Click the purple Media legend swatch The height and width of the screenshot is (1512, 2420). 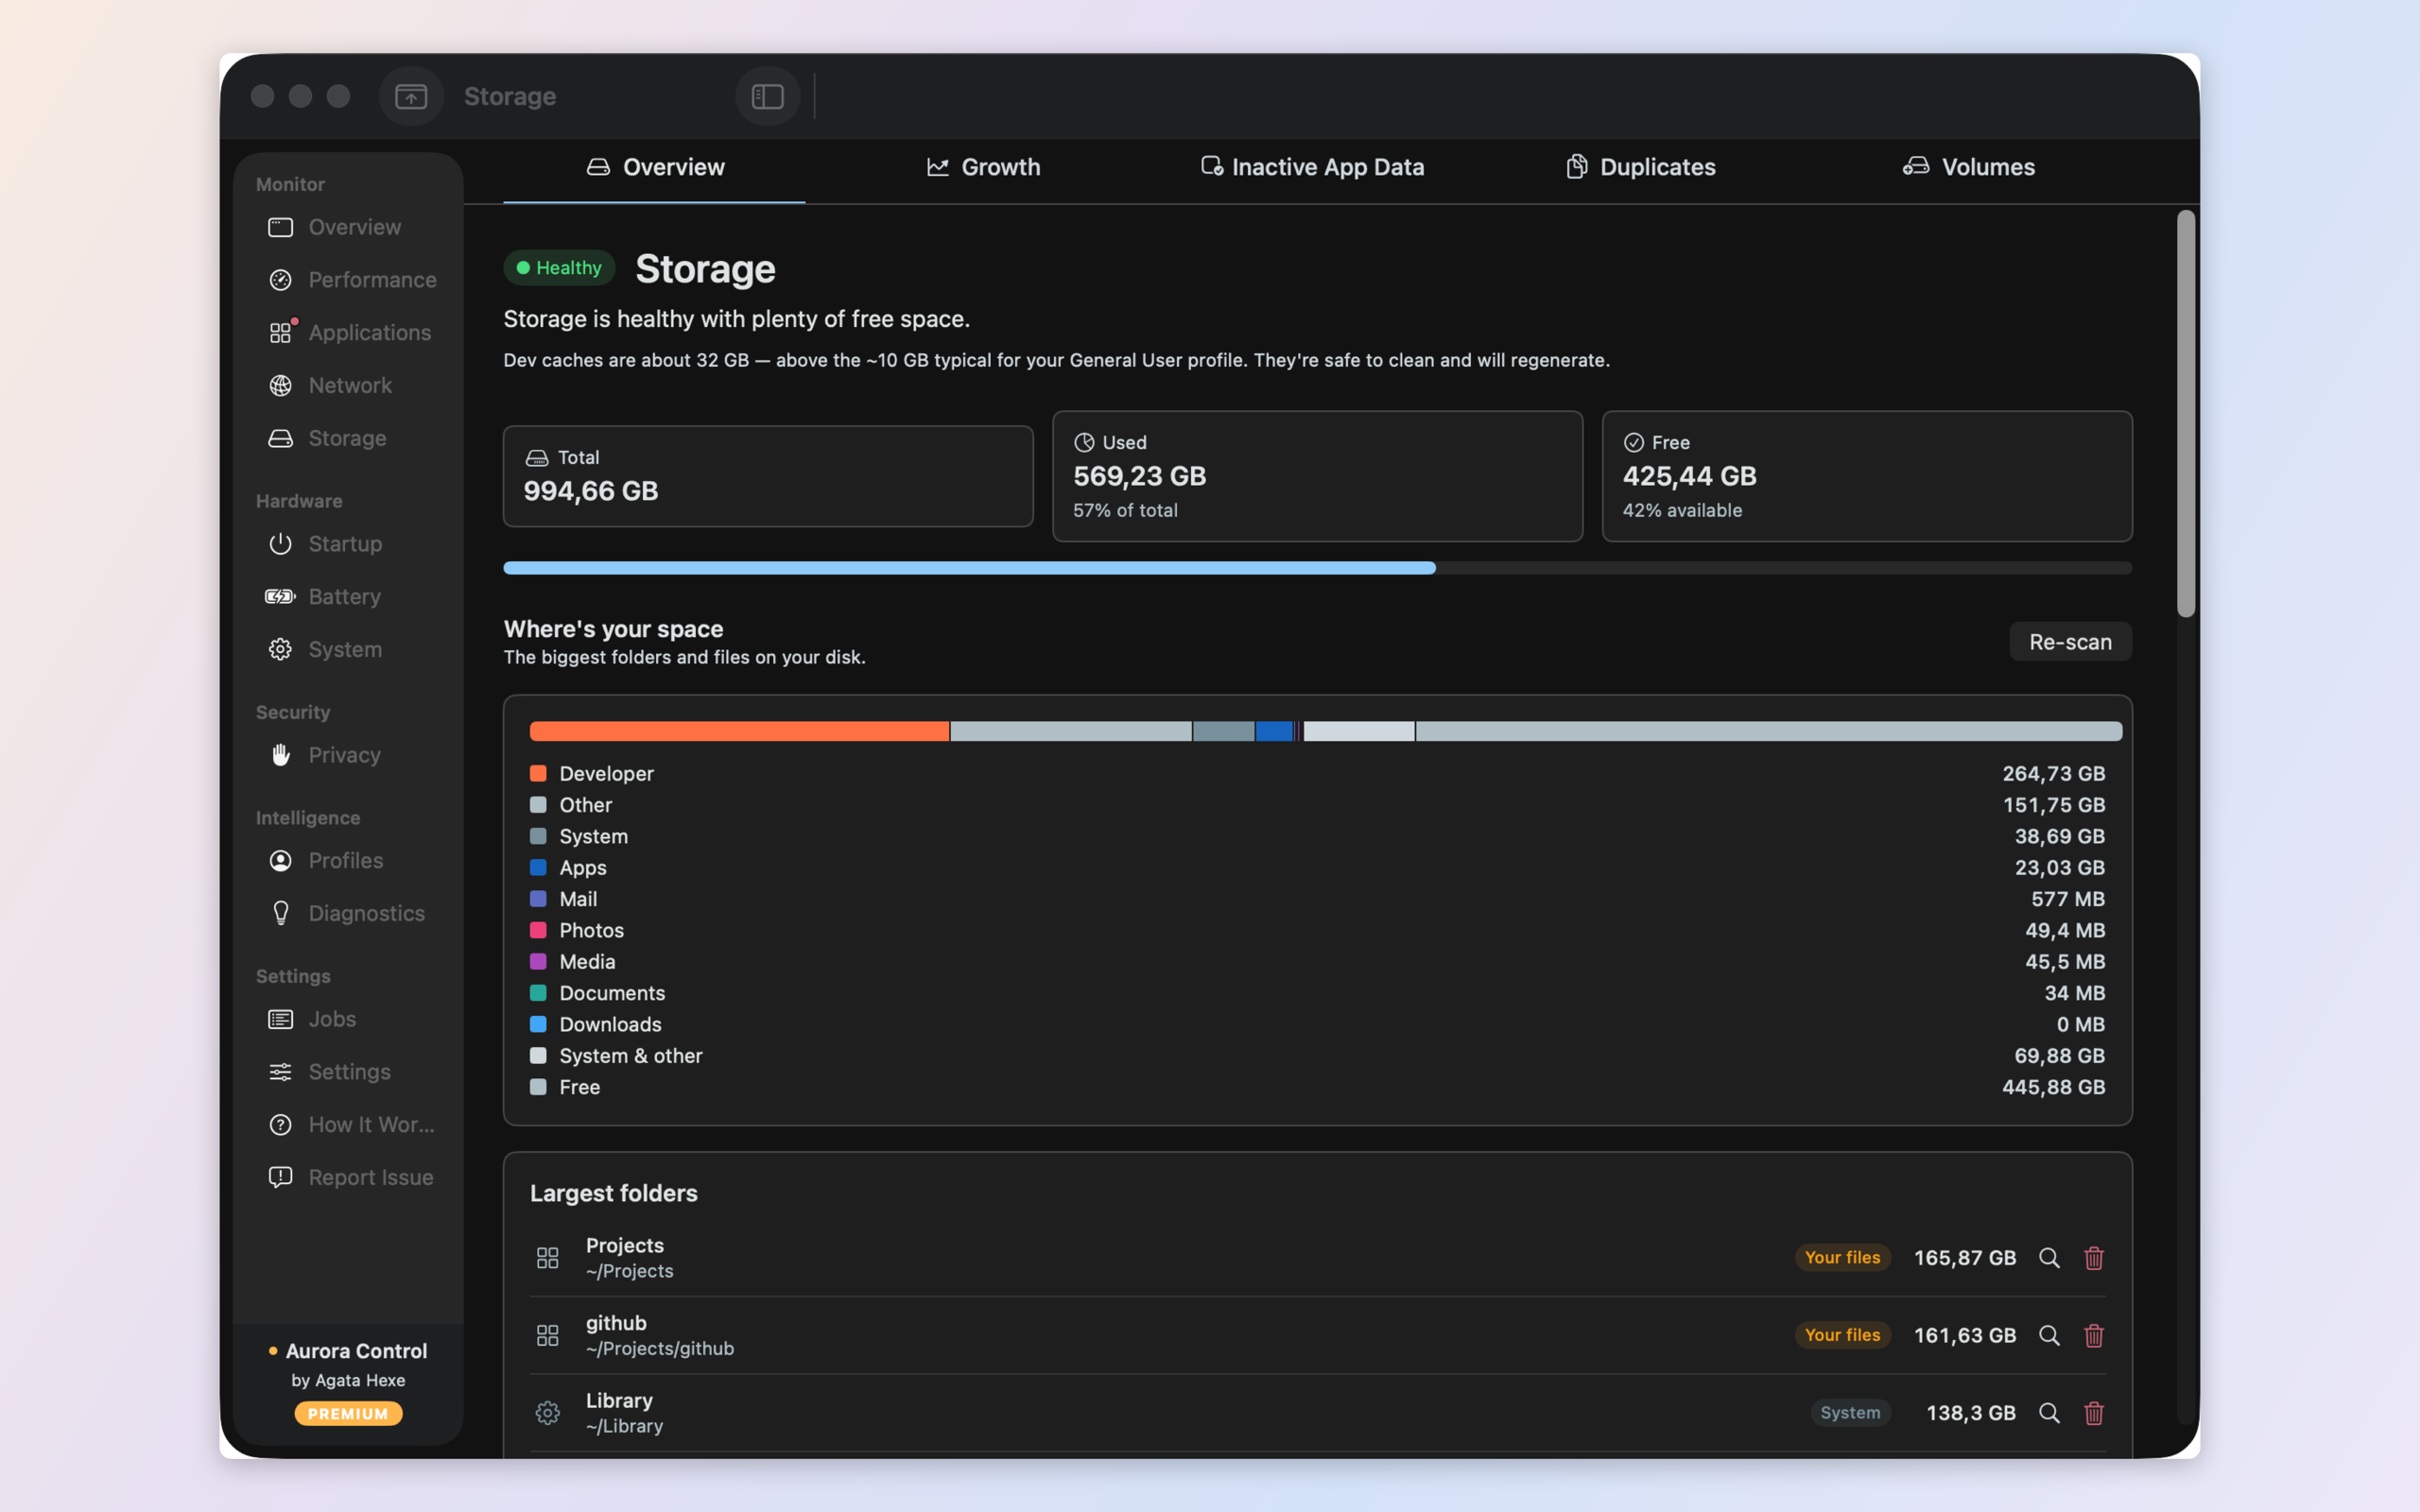pos(538,961)
